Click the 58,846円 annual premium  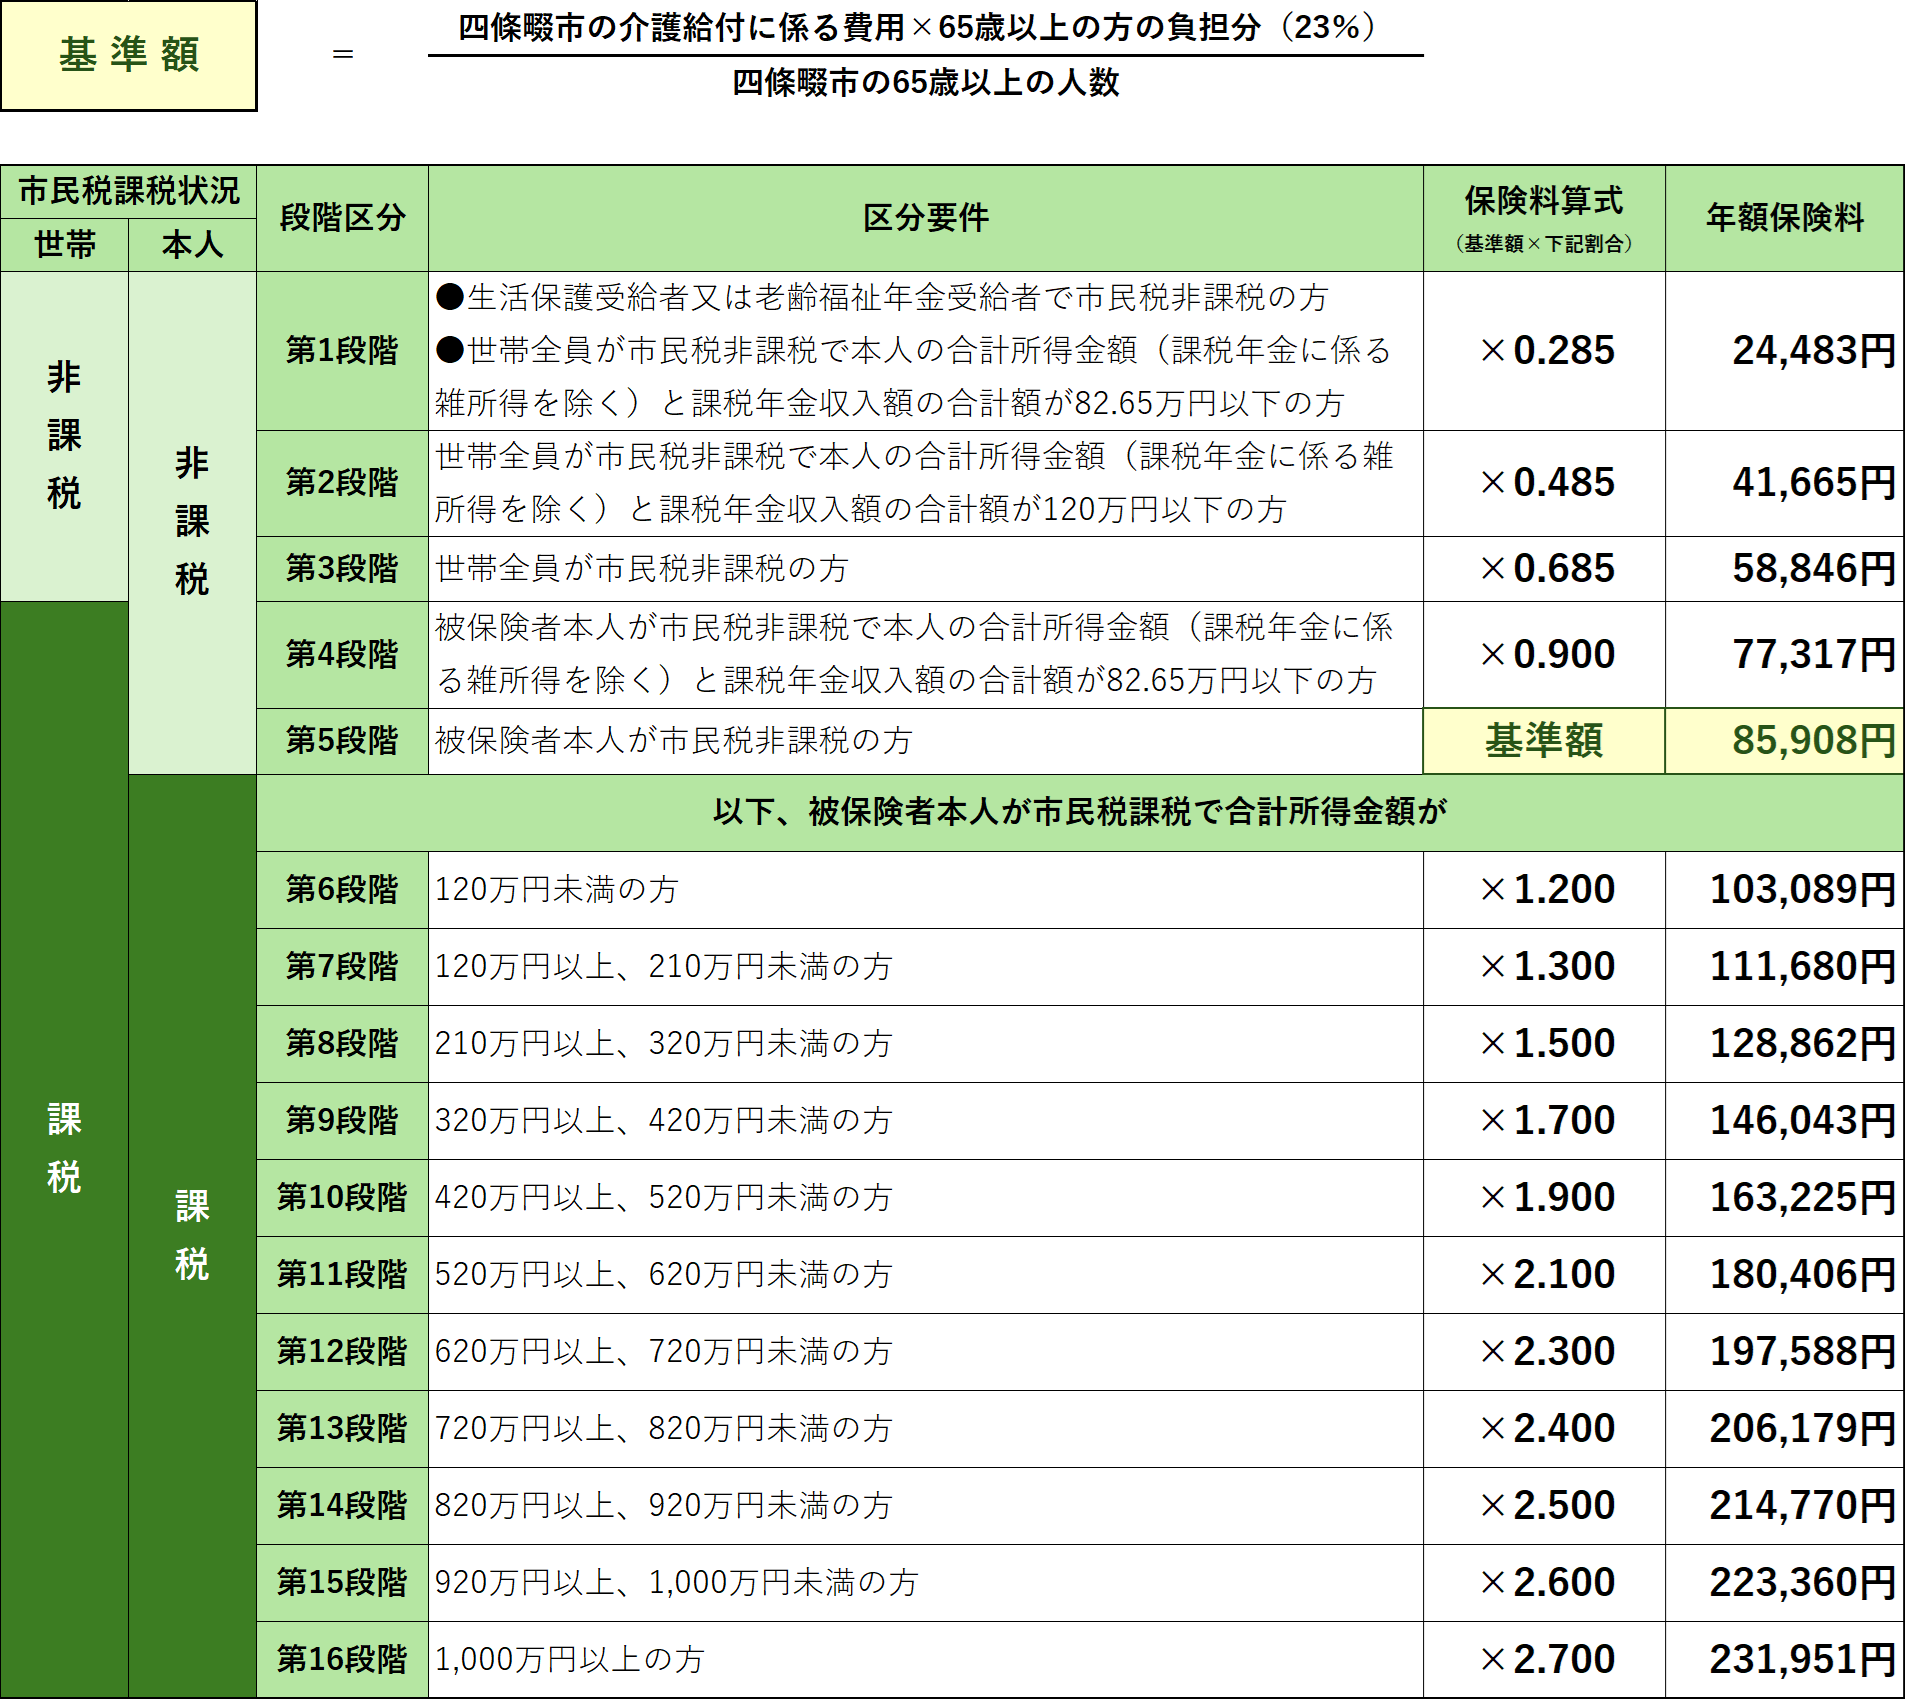(1785, 569)
